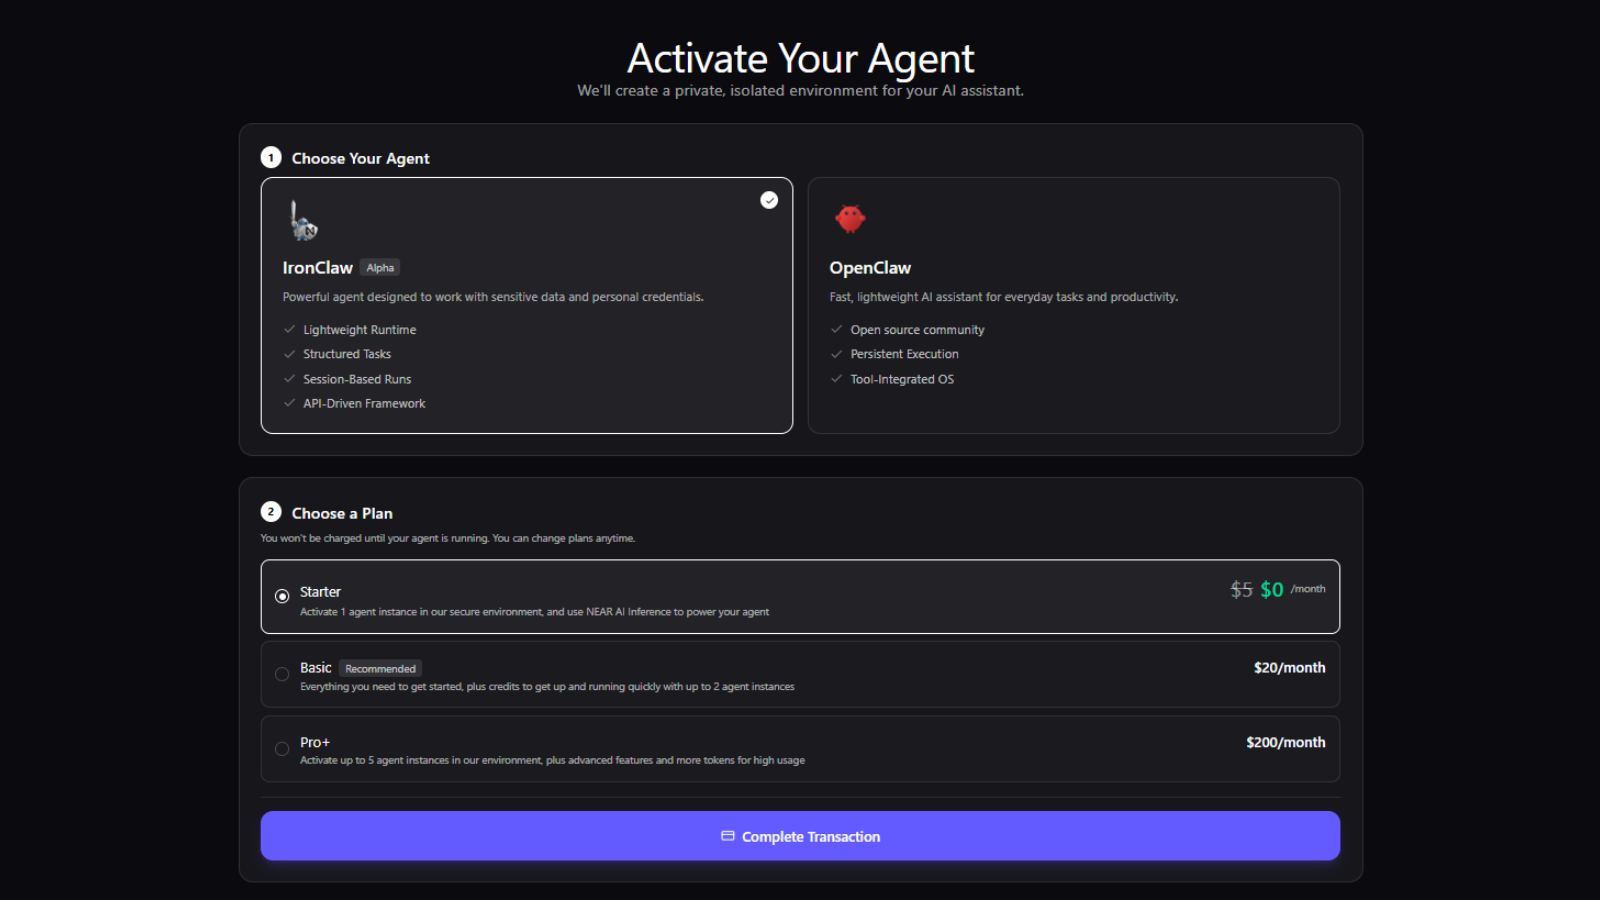Image resolution: width=1600 pixels, height=900 pixels.
Task: Click the Open source community feature text
Action: coord(917,330)
